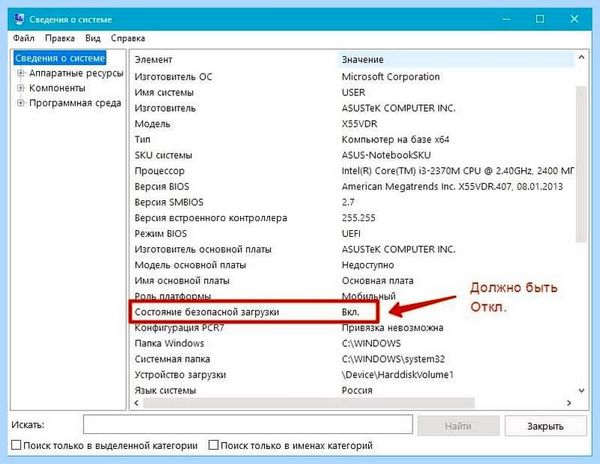The image size is (600, 464).
Task: Select the Папка Windows row
Action: click(354, 344)
